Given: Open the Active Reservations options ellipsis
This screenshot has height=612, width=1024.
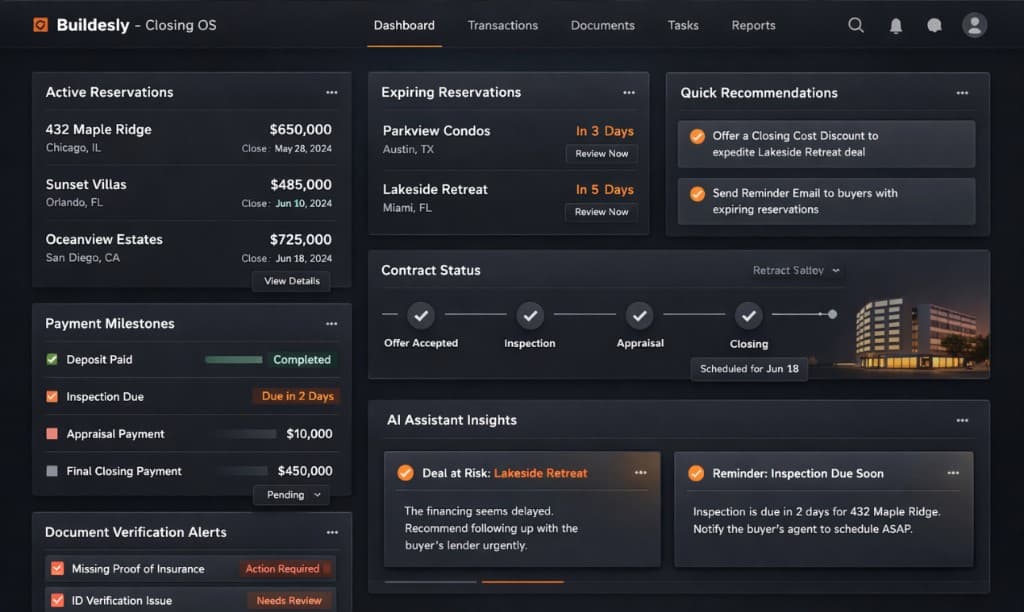Looking at the screenshot, I should [x=332, y=92].
